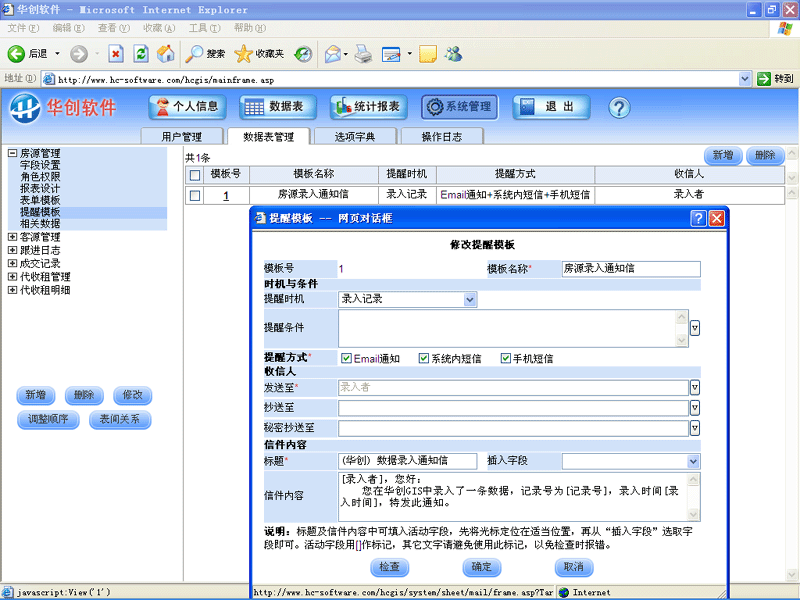The width and height of the screenshot is (800, 600).
Task: Click the 表间关系 button
Action: [x=120, y=419]
